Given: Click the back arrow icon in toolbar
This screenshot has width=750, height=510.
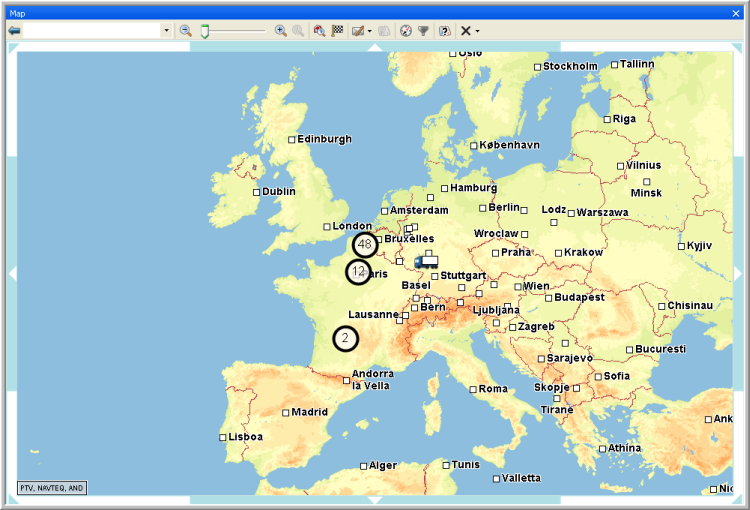Looking at the screenshot, I should click(x=14, y=31).
